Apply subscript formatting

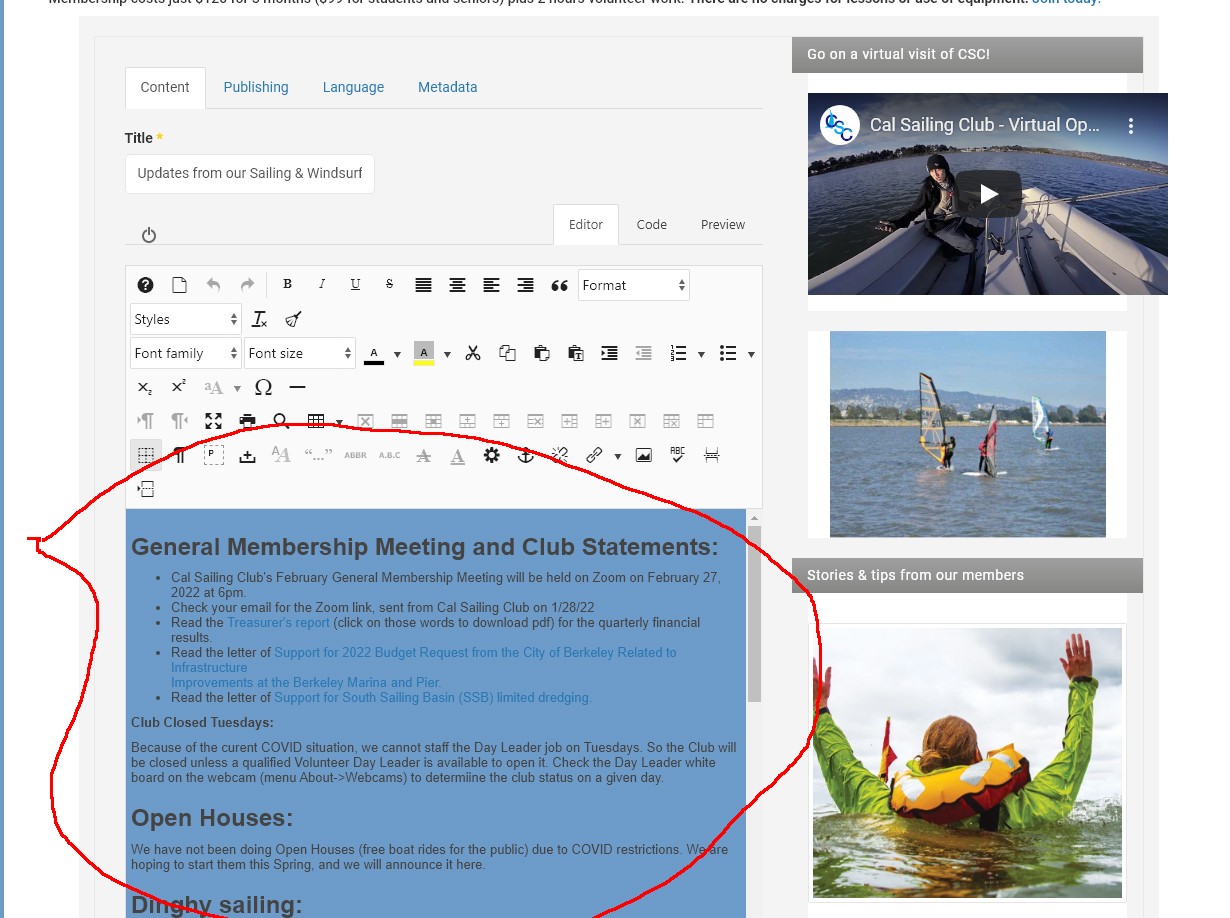145,387
